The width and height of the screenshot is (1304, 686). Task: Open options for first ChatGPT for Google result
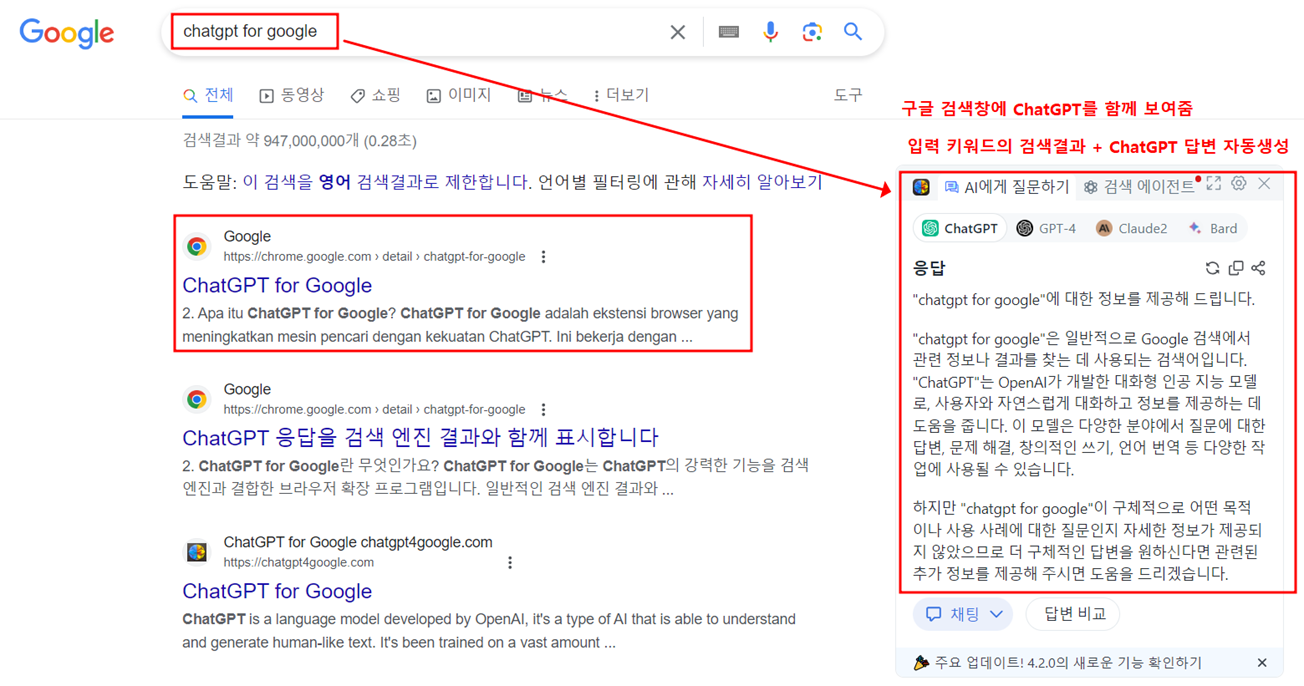543,257
